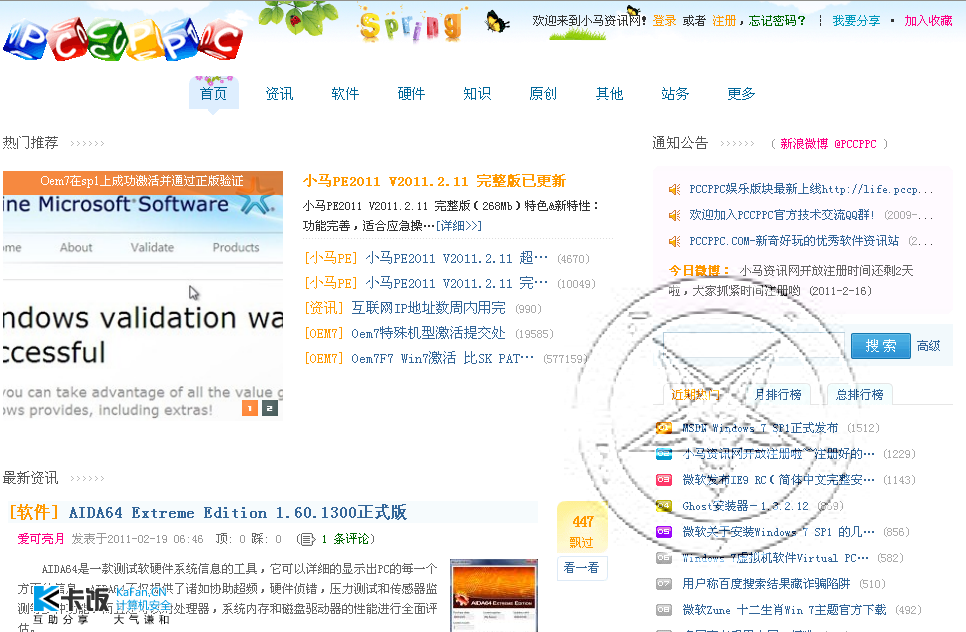Screen dimensions: 966x632
Task: Open 微软Zune 十二生肖Win 7主题官方下载
Action: (x=784, y=610)
